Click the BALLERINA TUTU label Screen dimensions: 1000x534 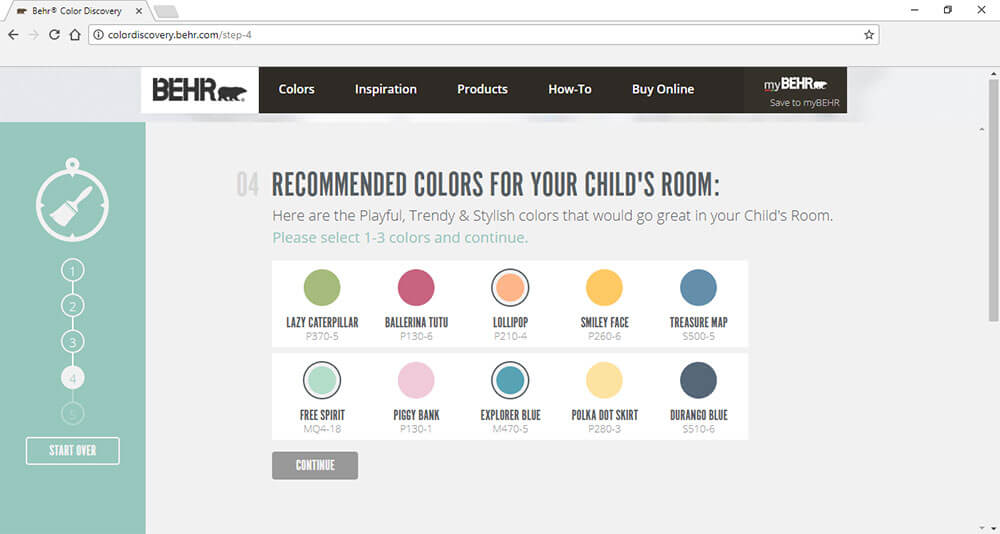click(x=416, y=323)
